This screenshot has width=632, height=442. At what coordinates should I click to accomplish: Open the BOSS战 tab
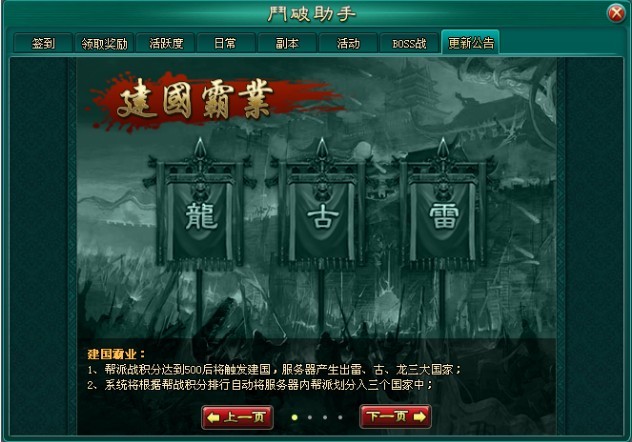[x=409, y=43]
